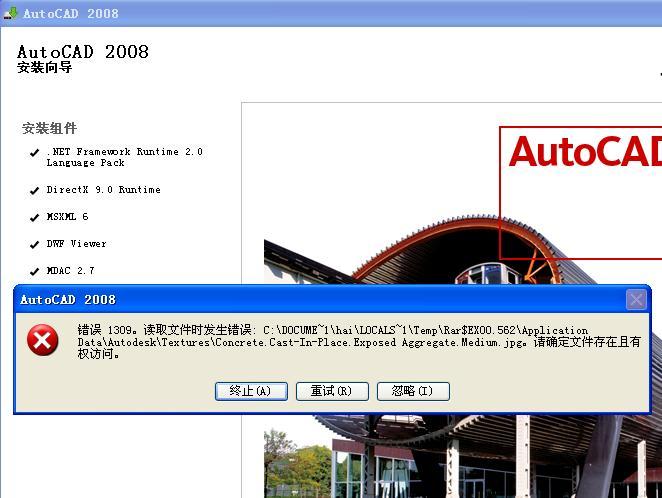Click the 安装组件 heading
This screenshot has height=498, width=662.
click(x=49, y=128)
